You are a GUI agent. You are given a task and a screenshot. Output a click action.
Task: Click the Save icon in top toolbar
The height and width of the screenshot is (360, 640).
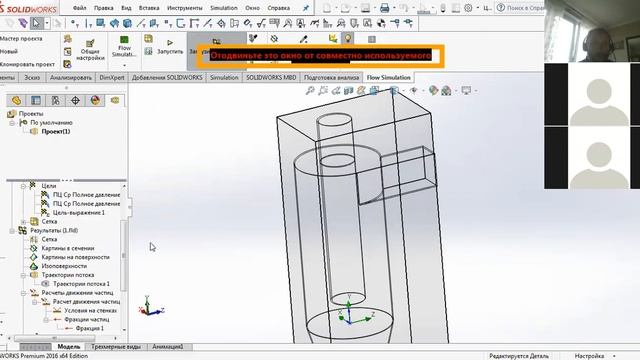(365, 8)
